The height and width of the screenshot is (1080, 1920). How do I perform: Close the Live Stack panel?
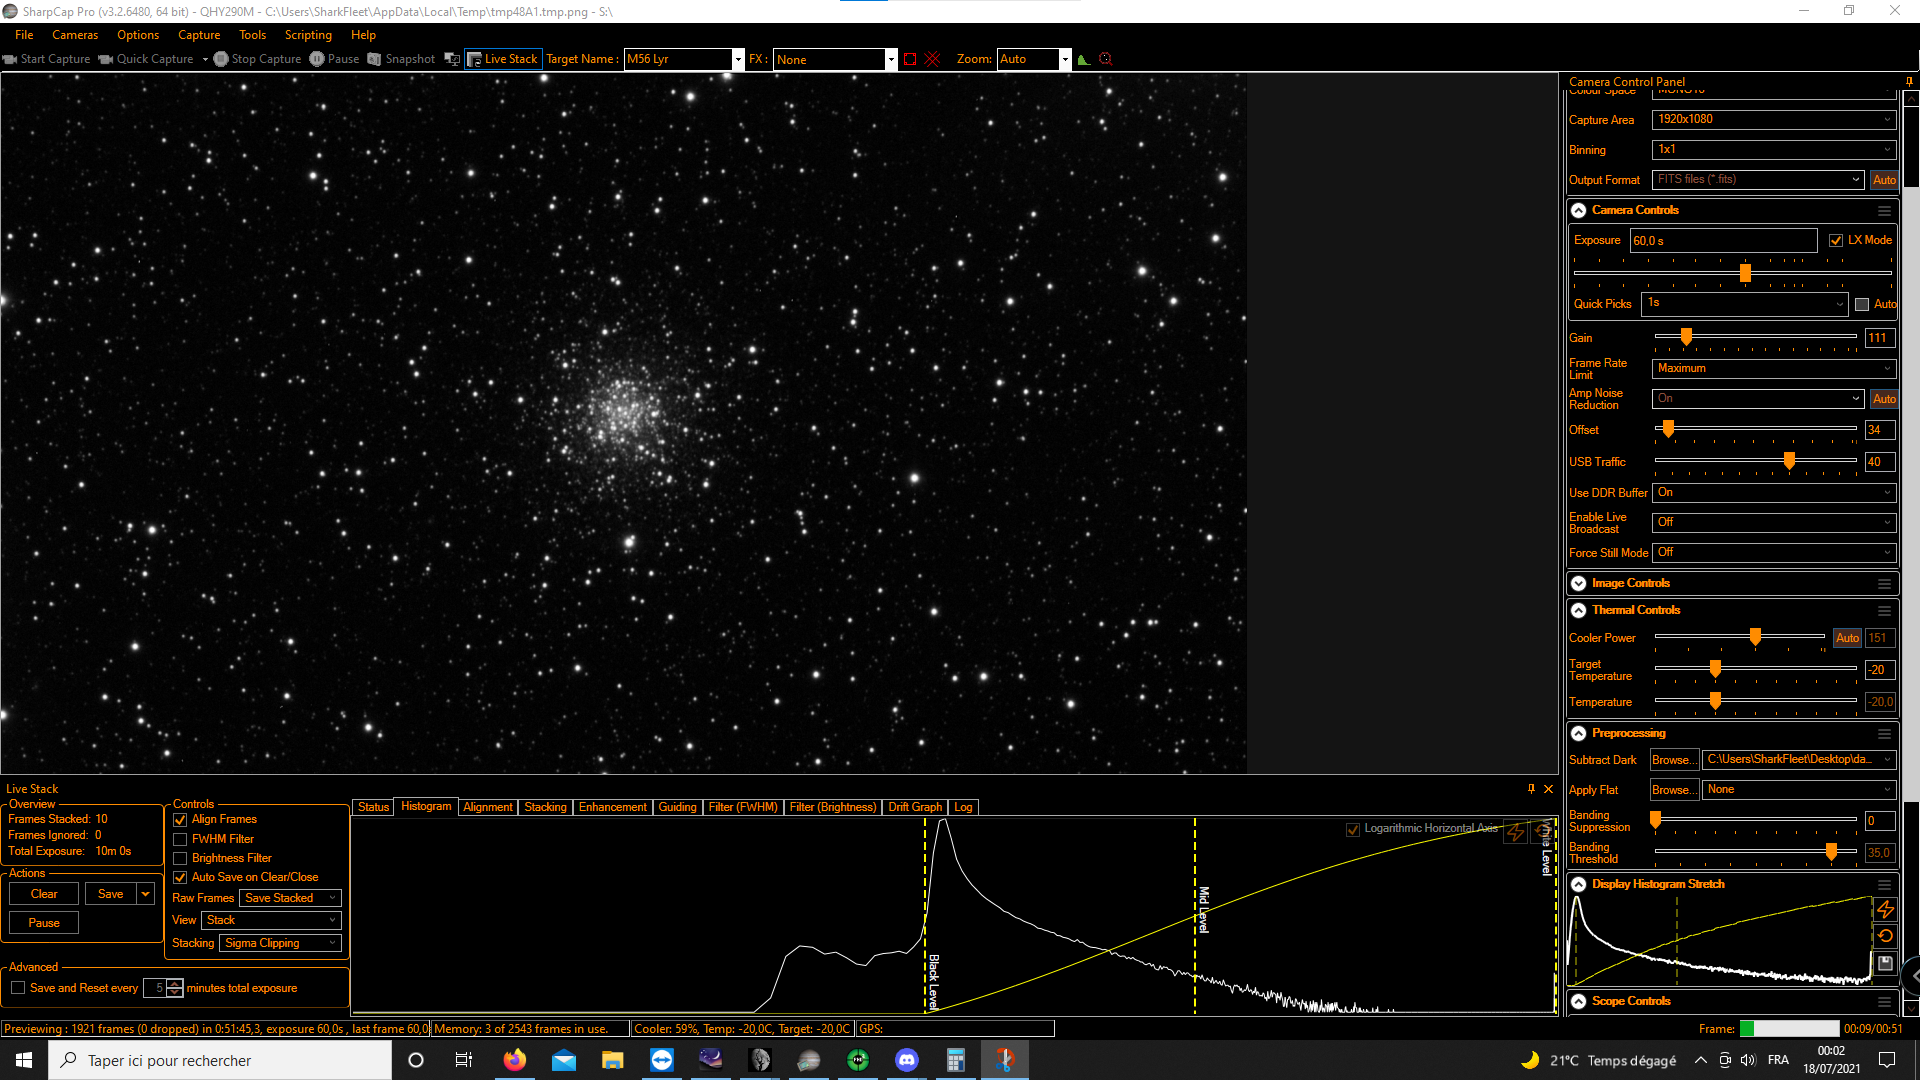coord(1549,789)
